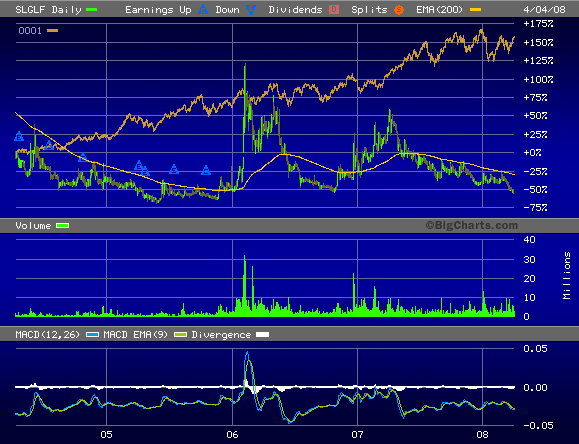Click the SLGLF Daily label
The height and width of the screenshot is (444, 579).
[48, 10]
